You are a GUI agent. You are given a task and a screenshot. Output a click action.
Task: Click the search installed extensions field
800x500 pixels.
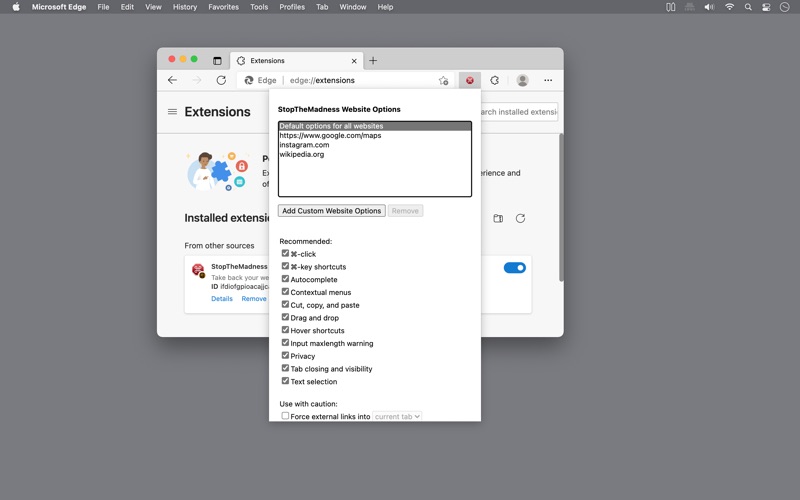tap(518, 112)
